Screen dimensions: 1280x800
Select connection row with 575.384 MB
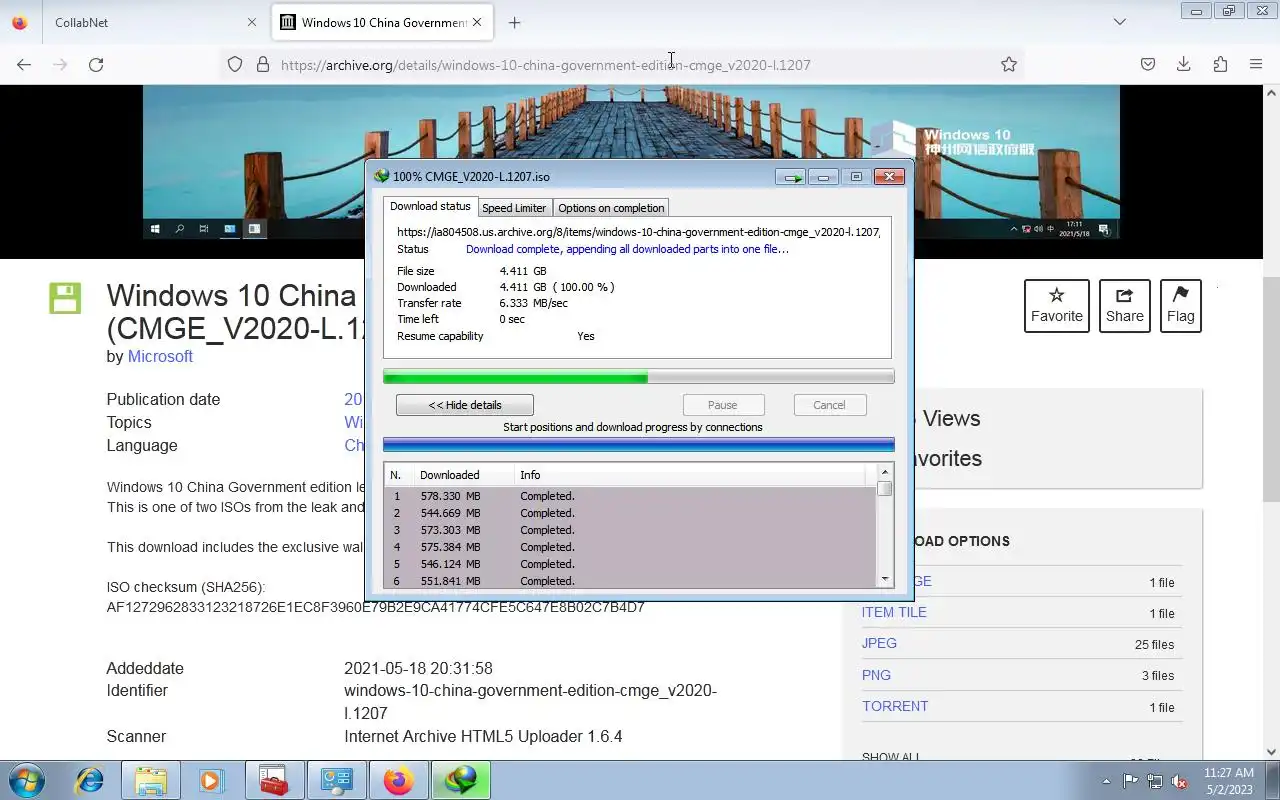[x=630, y=547]
